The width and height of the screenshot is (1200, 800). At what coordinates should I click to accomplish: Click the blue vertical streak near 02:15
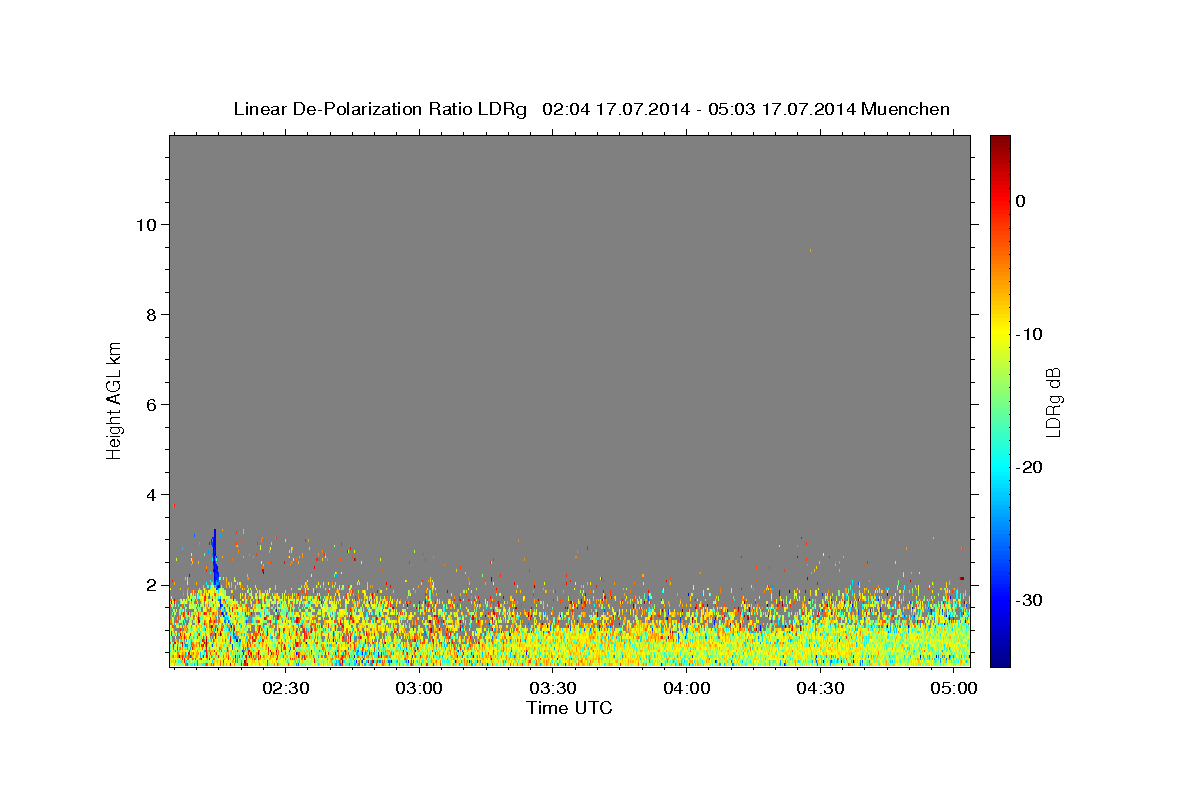point(214,560)
